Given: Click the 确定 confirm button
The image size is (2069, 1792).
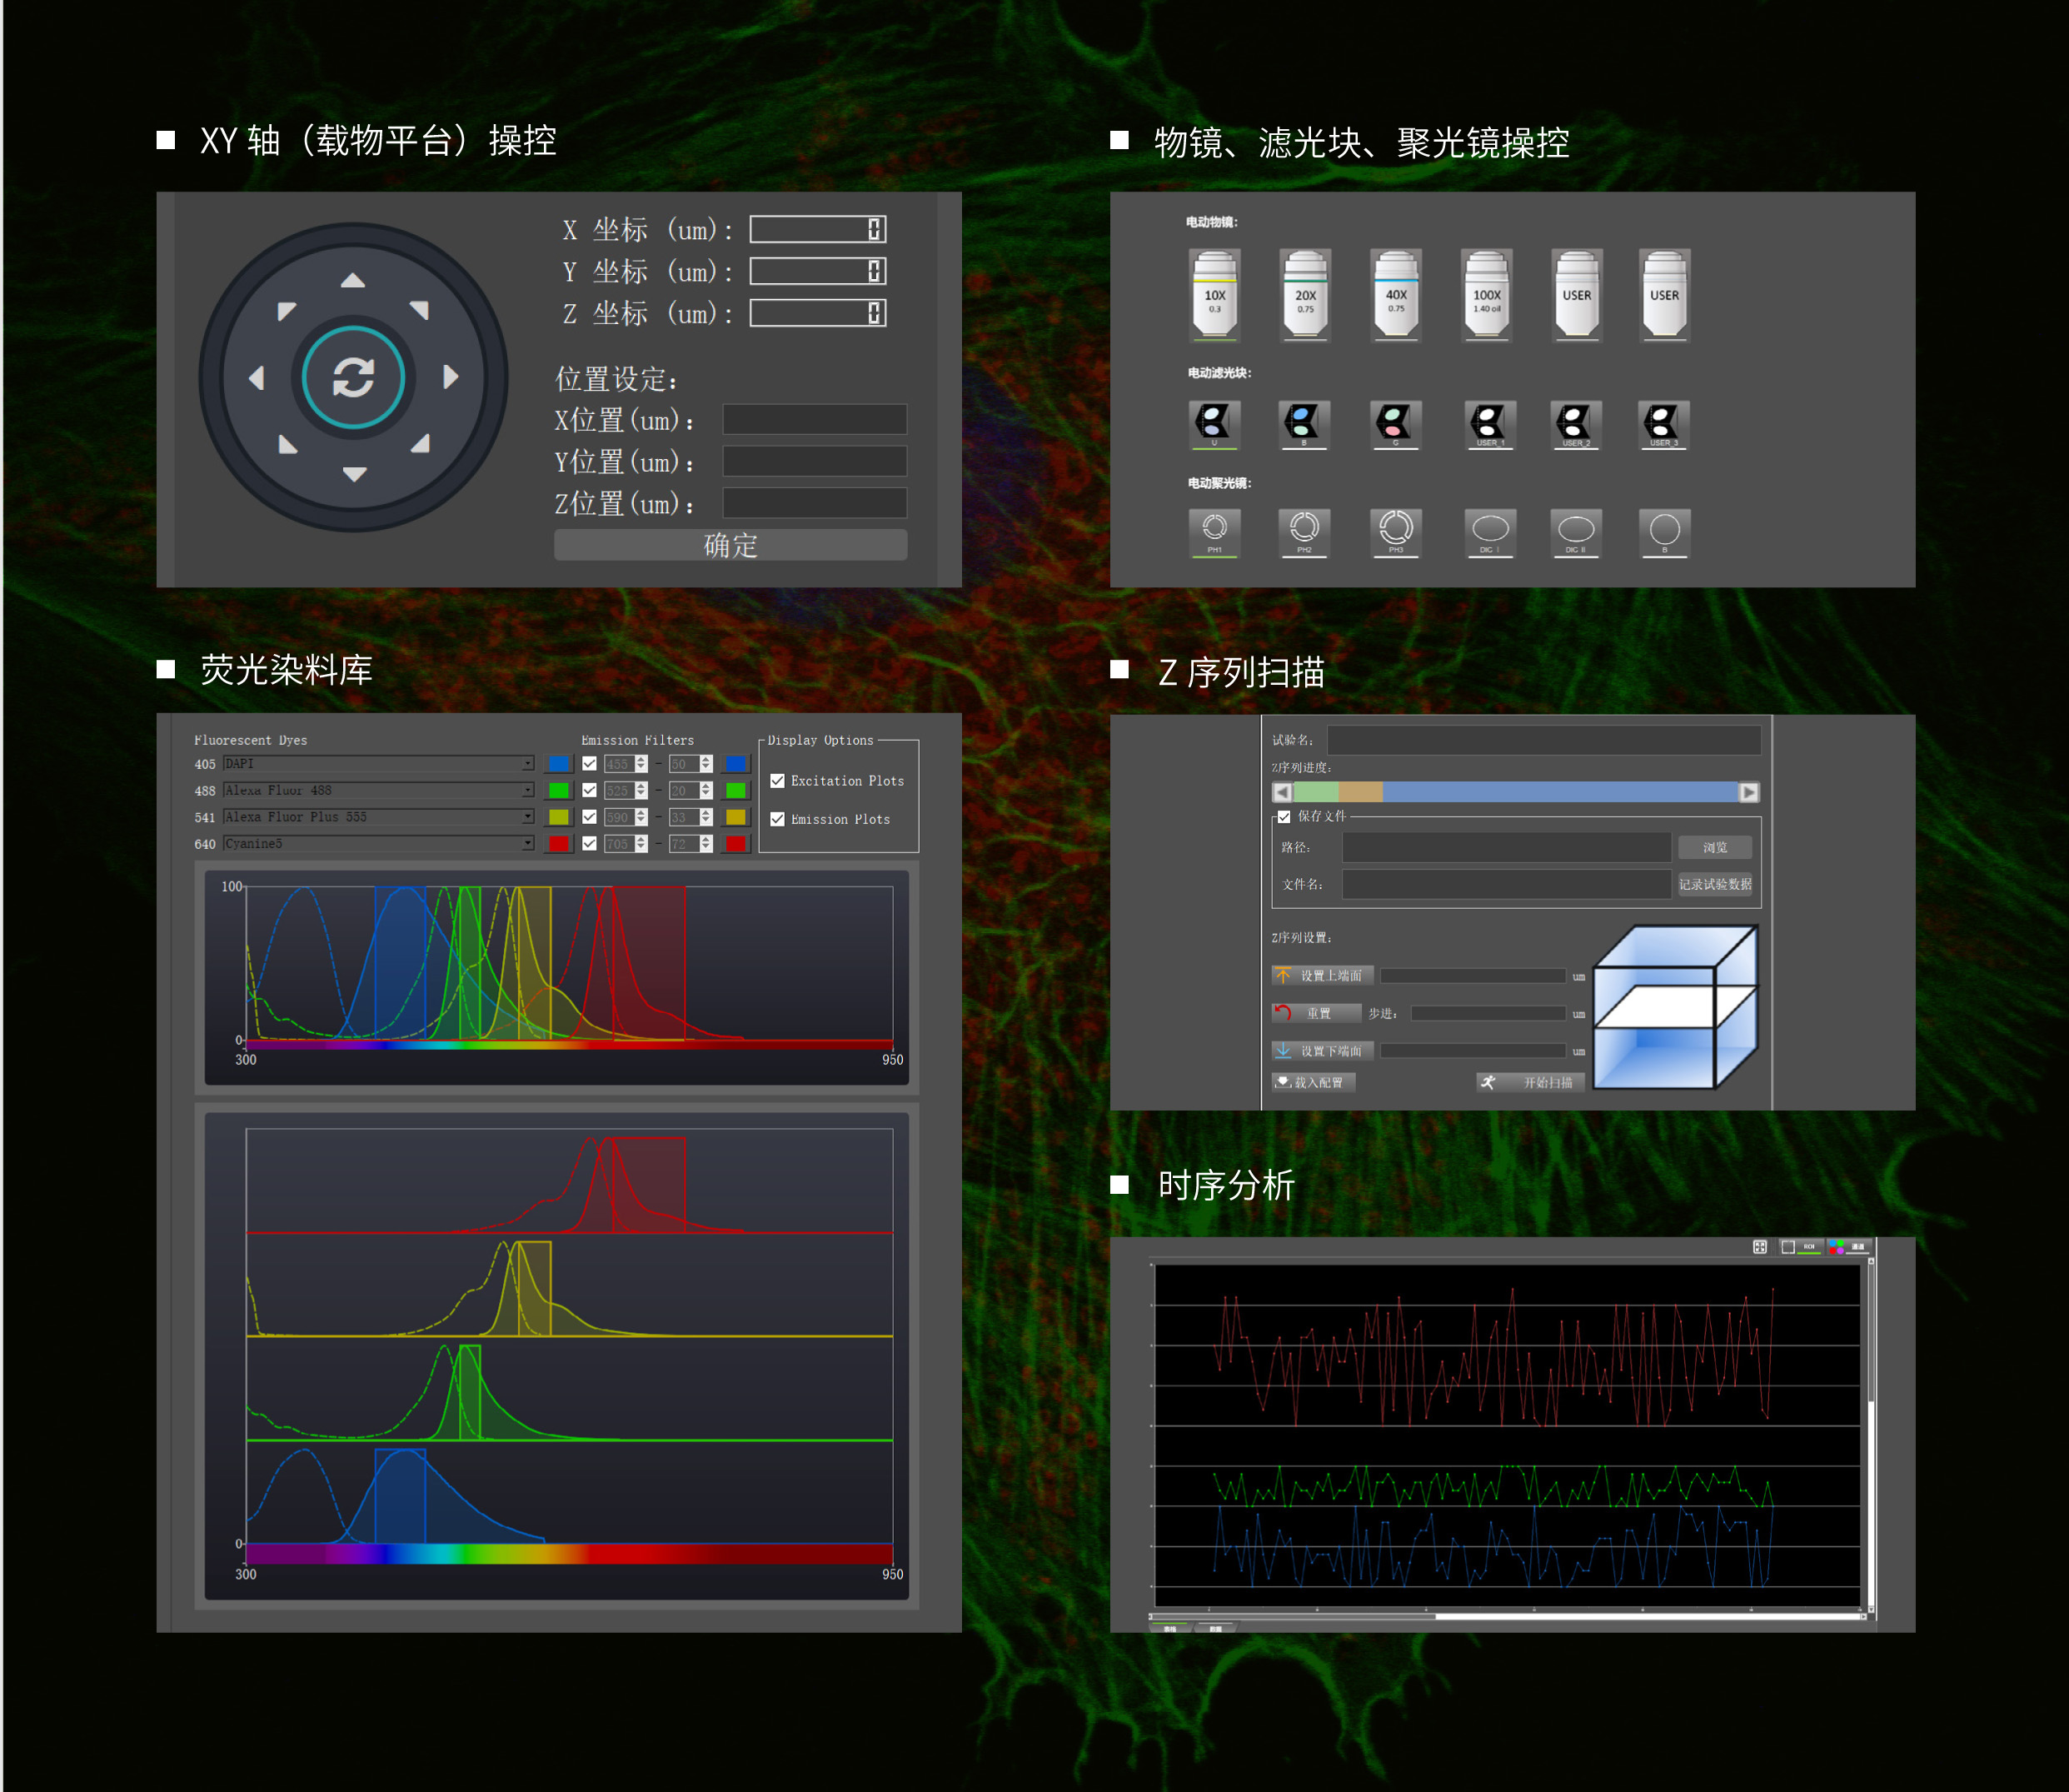Looking at the screenshot, I should pos(730,545).
